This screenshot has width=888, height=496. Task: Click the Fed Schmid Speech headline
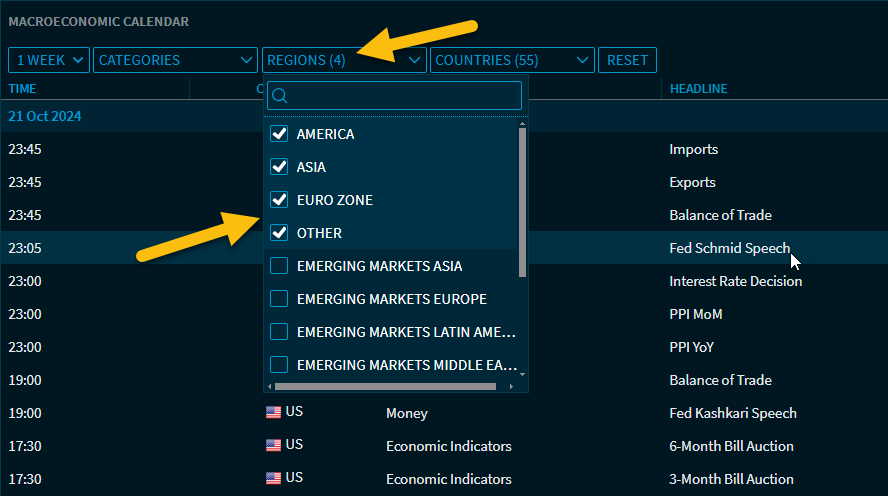click(729, 248)
